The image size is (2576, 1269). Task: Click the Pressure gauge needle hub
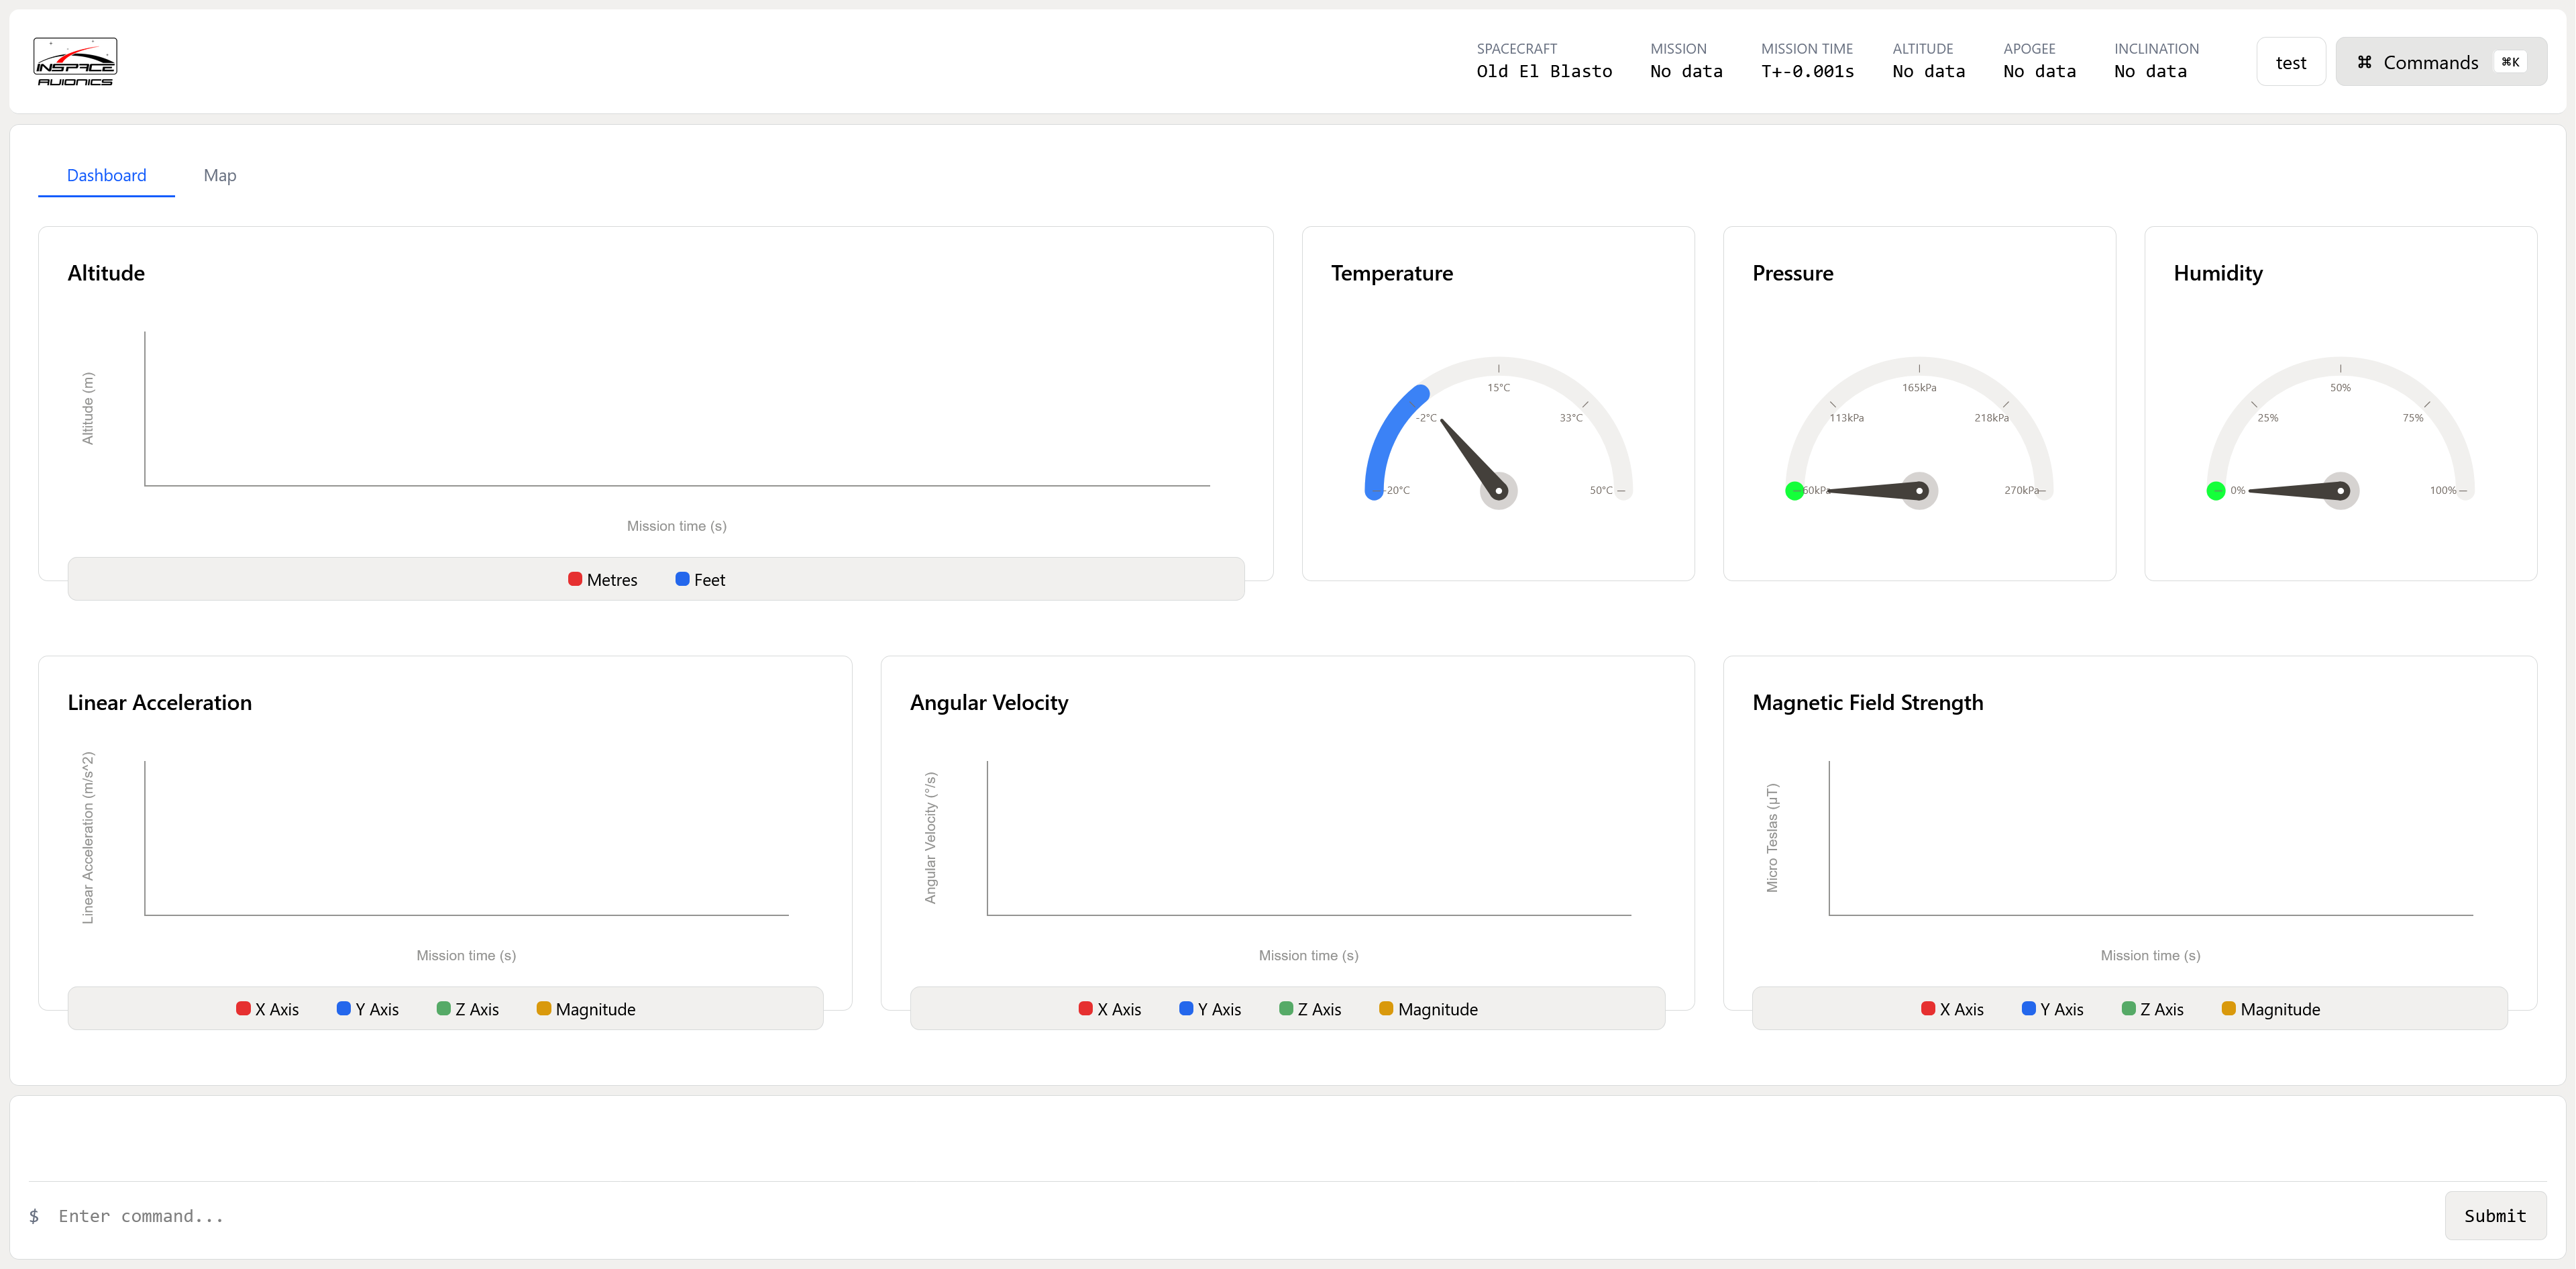(x=1919, y=491)
